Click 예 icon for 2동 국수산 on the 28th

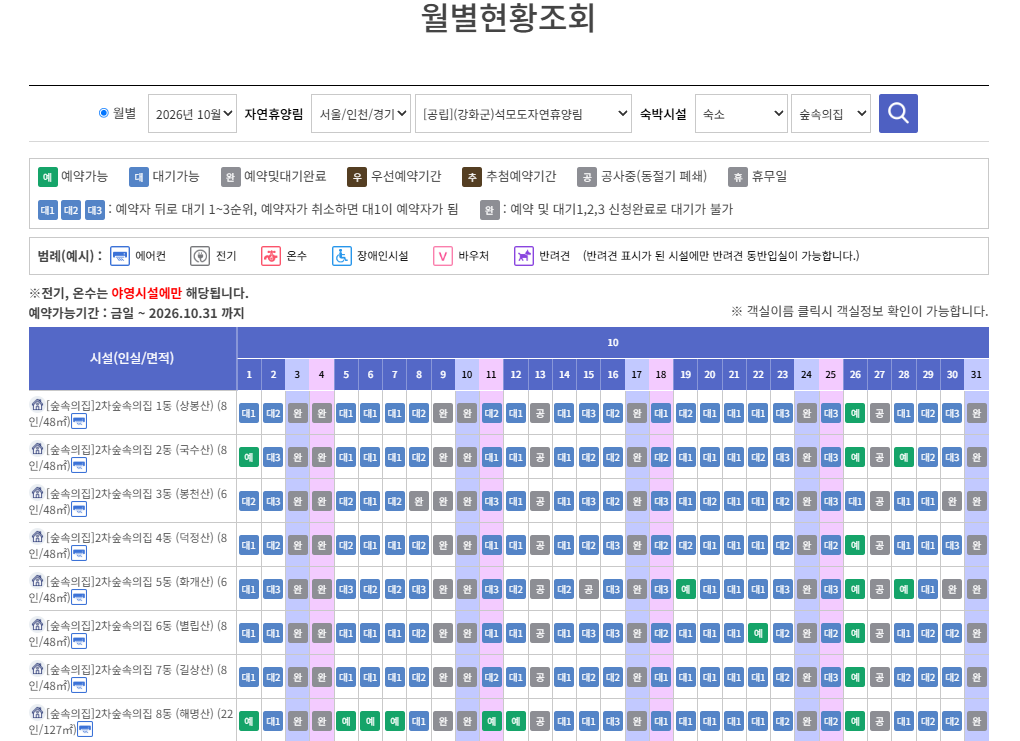click(x=904, y=457)
